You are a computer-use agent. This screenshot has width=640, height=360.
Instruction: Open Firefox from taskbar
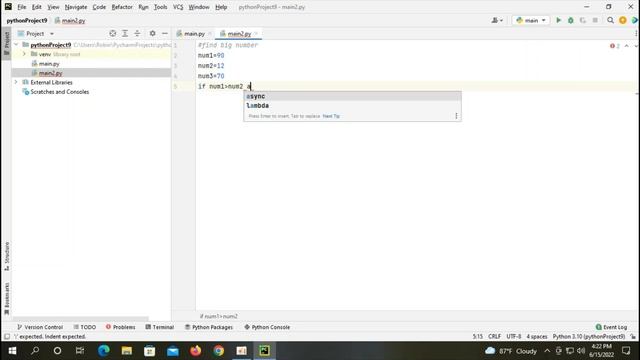[x=196, y=351]
